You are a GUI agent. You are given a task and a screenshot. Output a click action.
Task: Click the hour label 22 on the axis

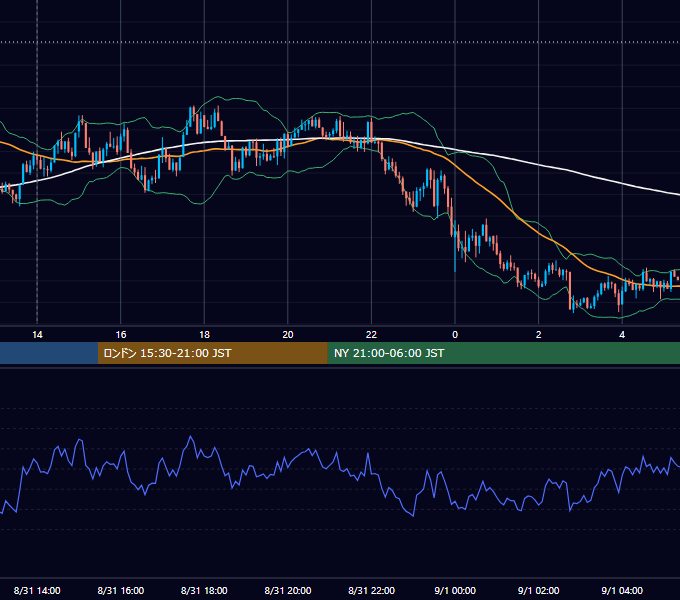[x=371, y=335]
